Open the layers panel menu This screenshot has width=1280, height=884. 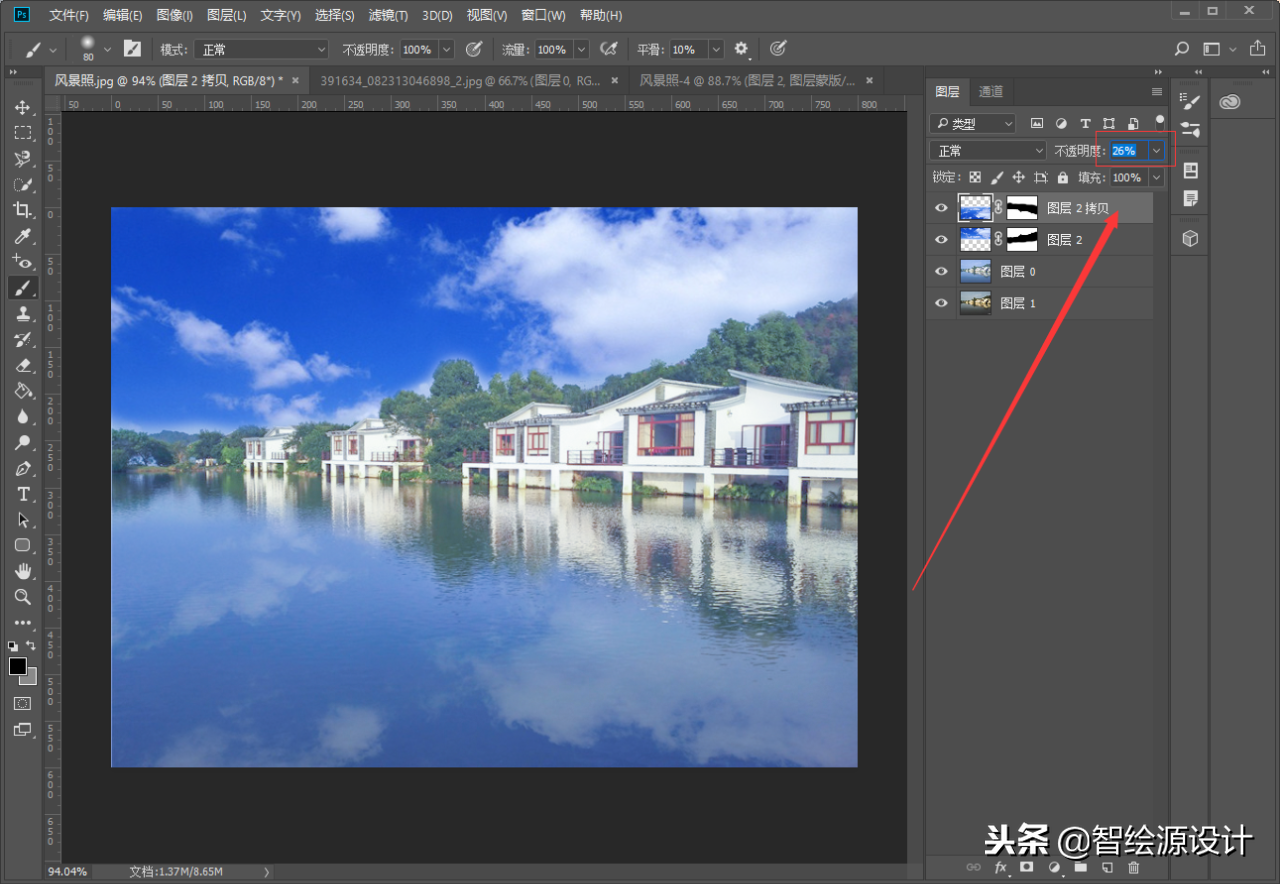[x=1157, y=91]
